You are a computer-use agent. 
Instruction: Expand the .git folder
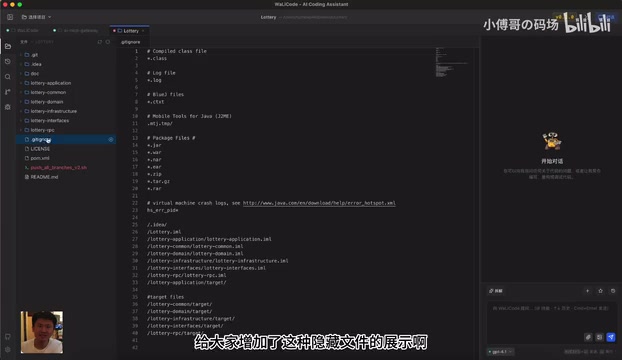[66, 55]
